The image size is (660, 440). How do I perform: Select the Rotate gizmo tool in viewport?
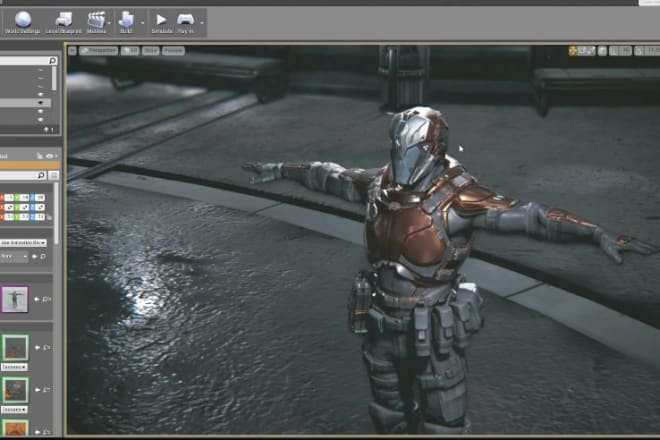[x=582, y=51]
